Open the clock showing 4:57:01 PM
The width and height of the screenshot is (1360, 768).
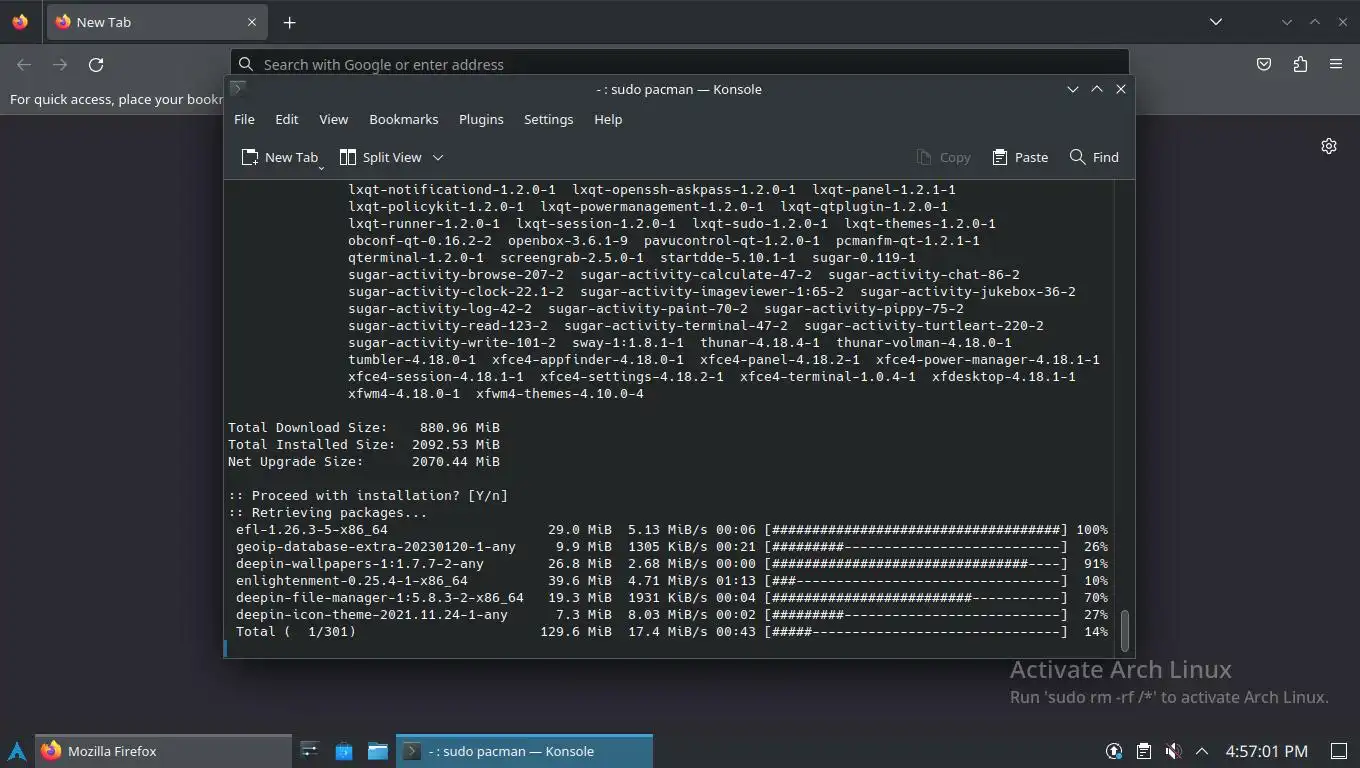[x=1266, y=751]
